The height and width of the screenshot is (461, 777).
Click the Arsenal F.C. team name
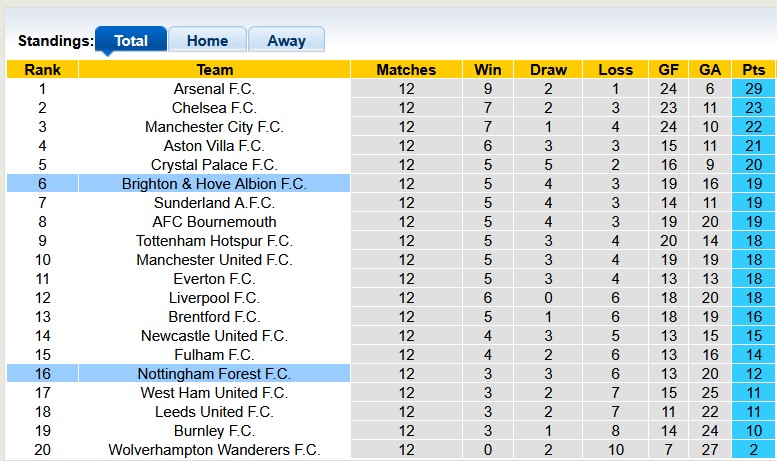[x=214, y=89]
